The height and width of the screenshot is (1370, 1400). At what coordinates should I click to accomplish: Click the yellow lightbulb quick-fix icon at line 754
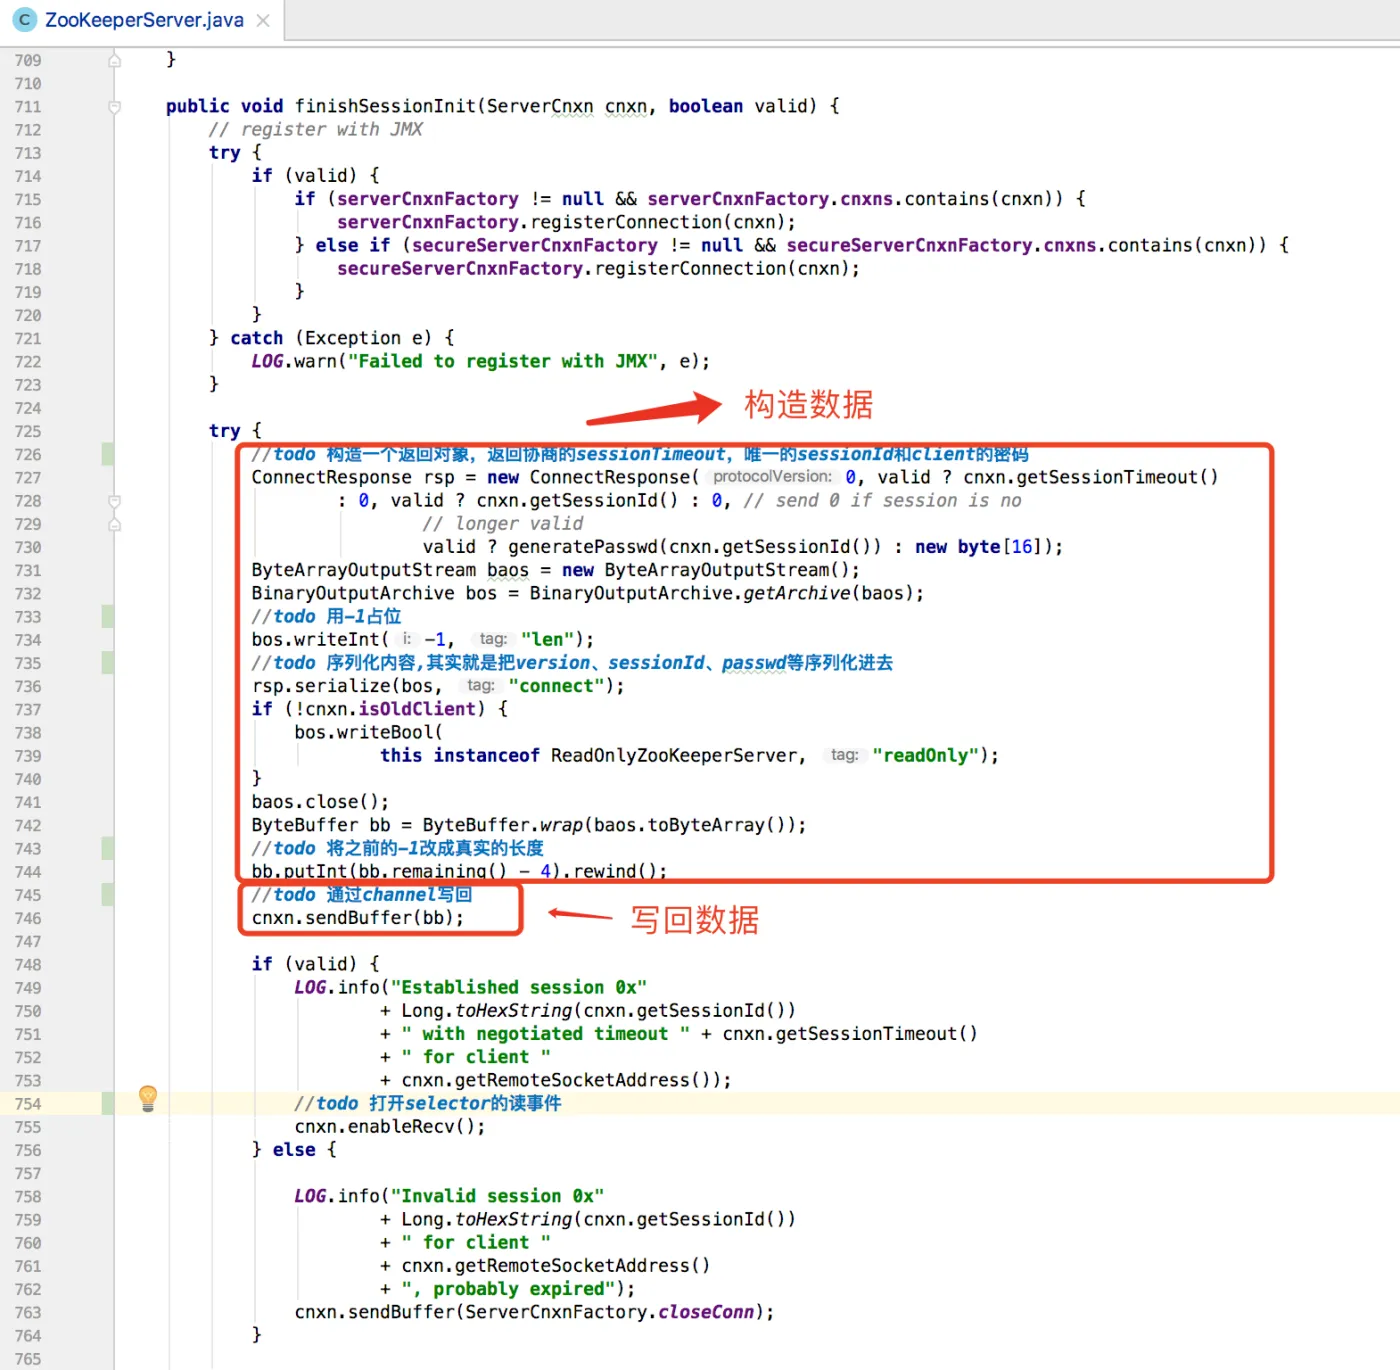148,1098
